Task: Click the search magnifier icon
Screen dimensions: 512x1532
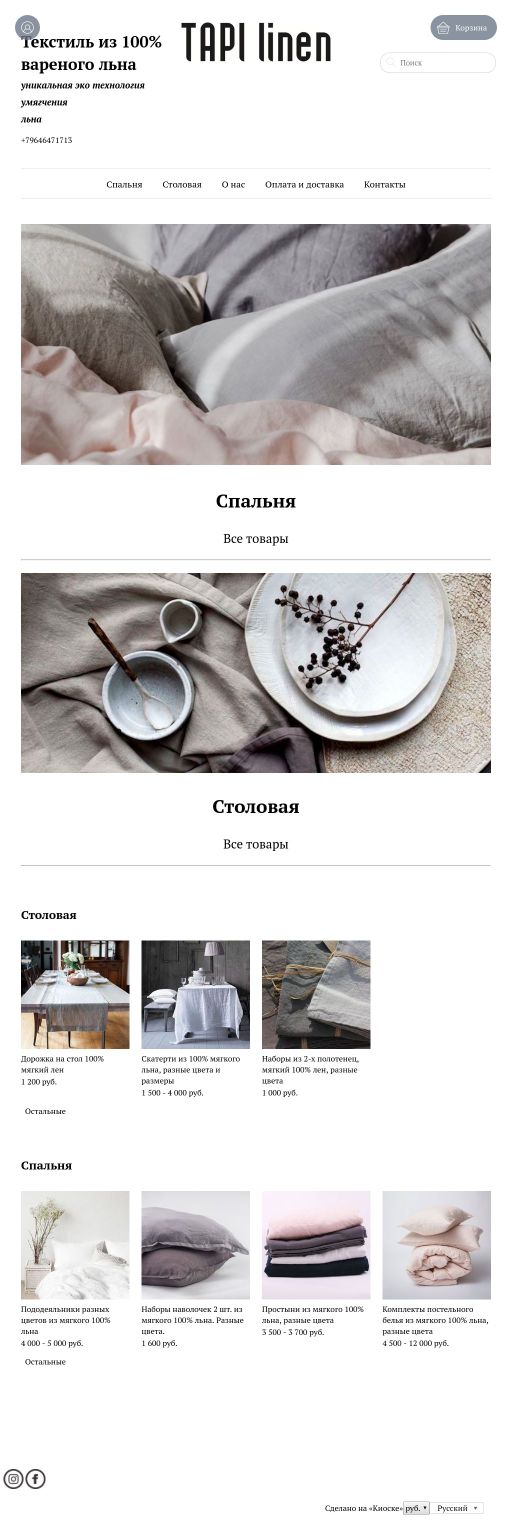Action: pos(391,63)
